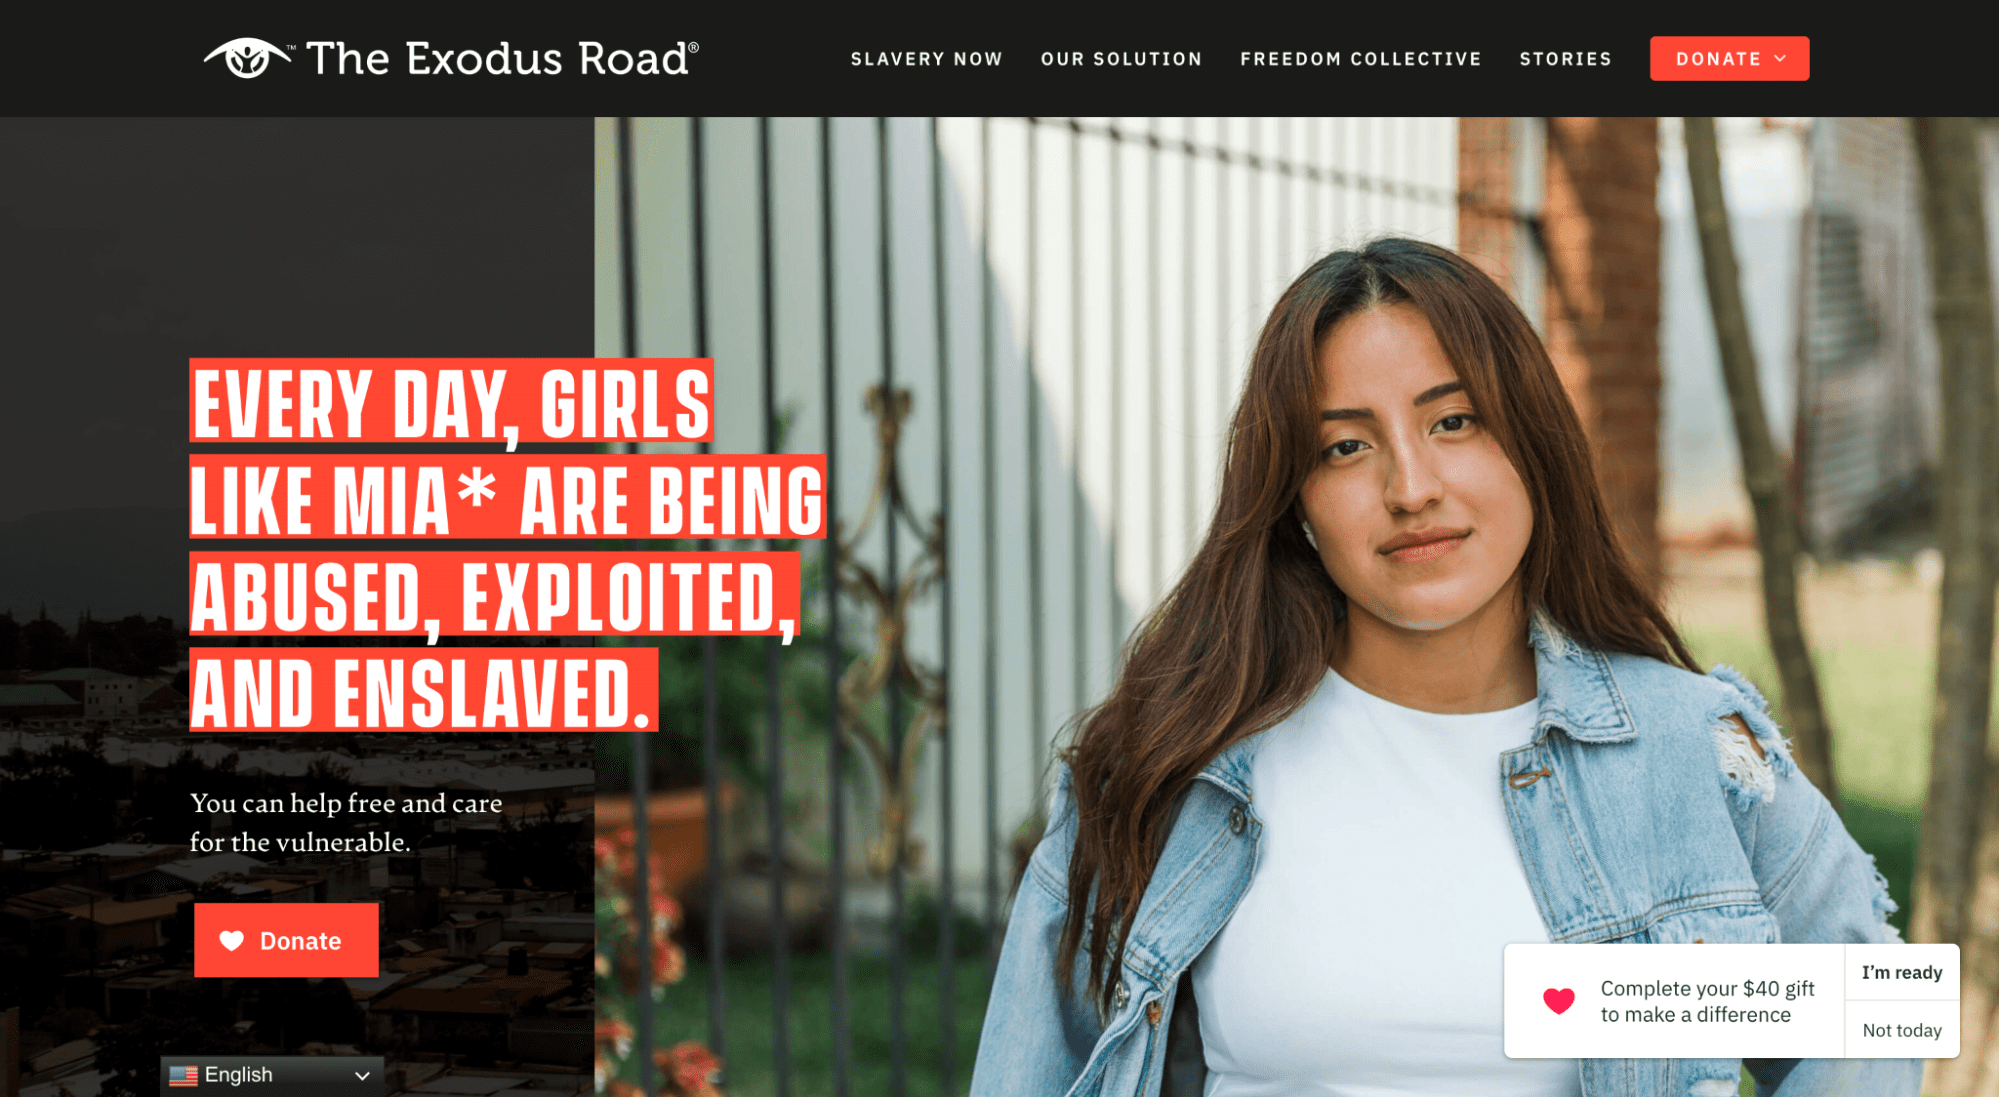Open the header DONATE dropdown arrow

pyautogui.click(x=1780, y=59)
